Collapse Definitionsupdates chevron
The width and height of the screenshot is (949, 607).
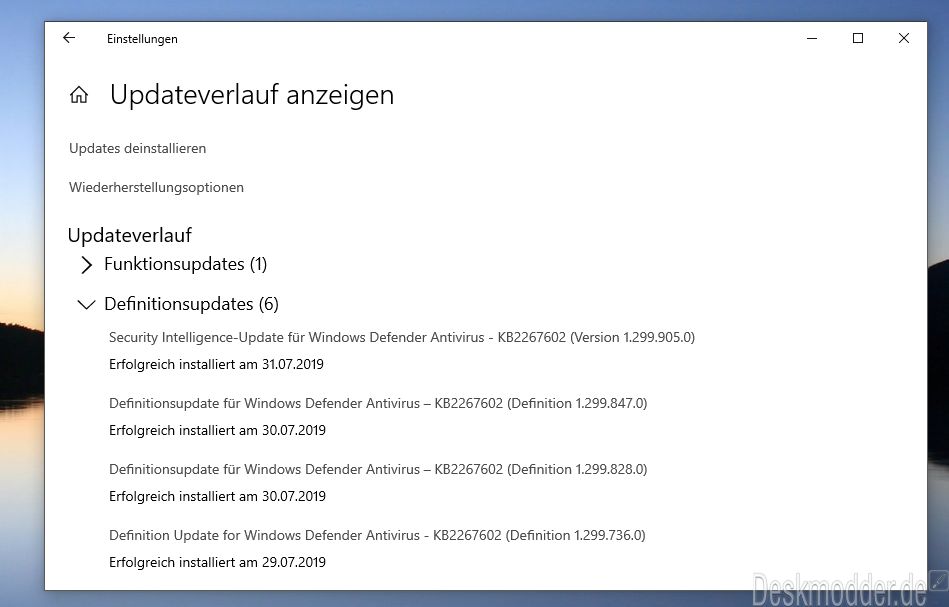[87, 304]
